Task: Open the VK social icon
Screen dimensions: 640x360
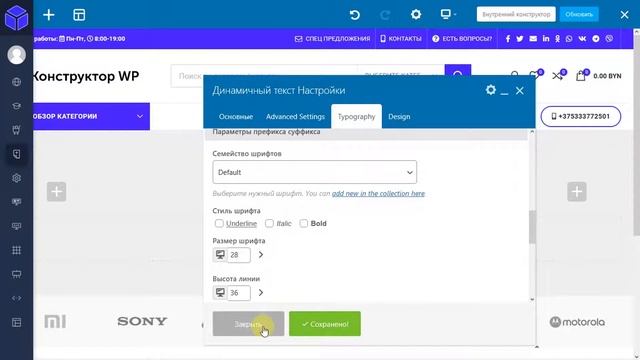Action: click(x=582, y=39)
